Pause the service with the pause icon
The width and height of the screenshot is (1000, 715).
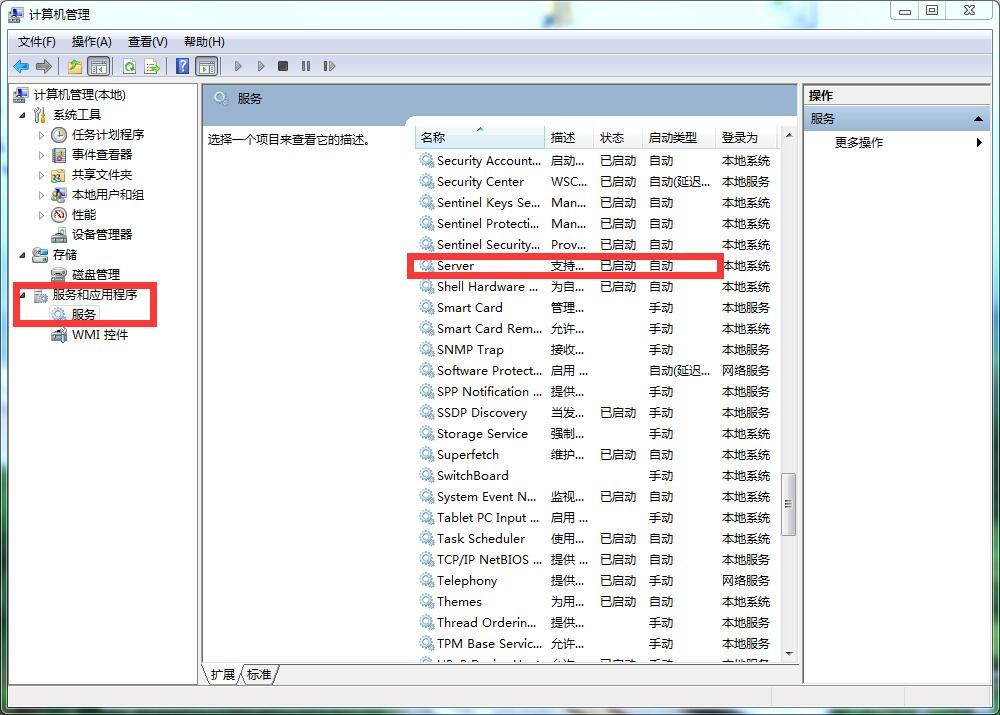308,66
